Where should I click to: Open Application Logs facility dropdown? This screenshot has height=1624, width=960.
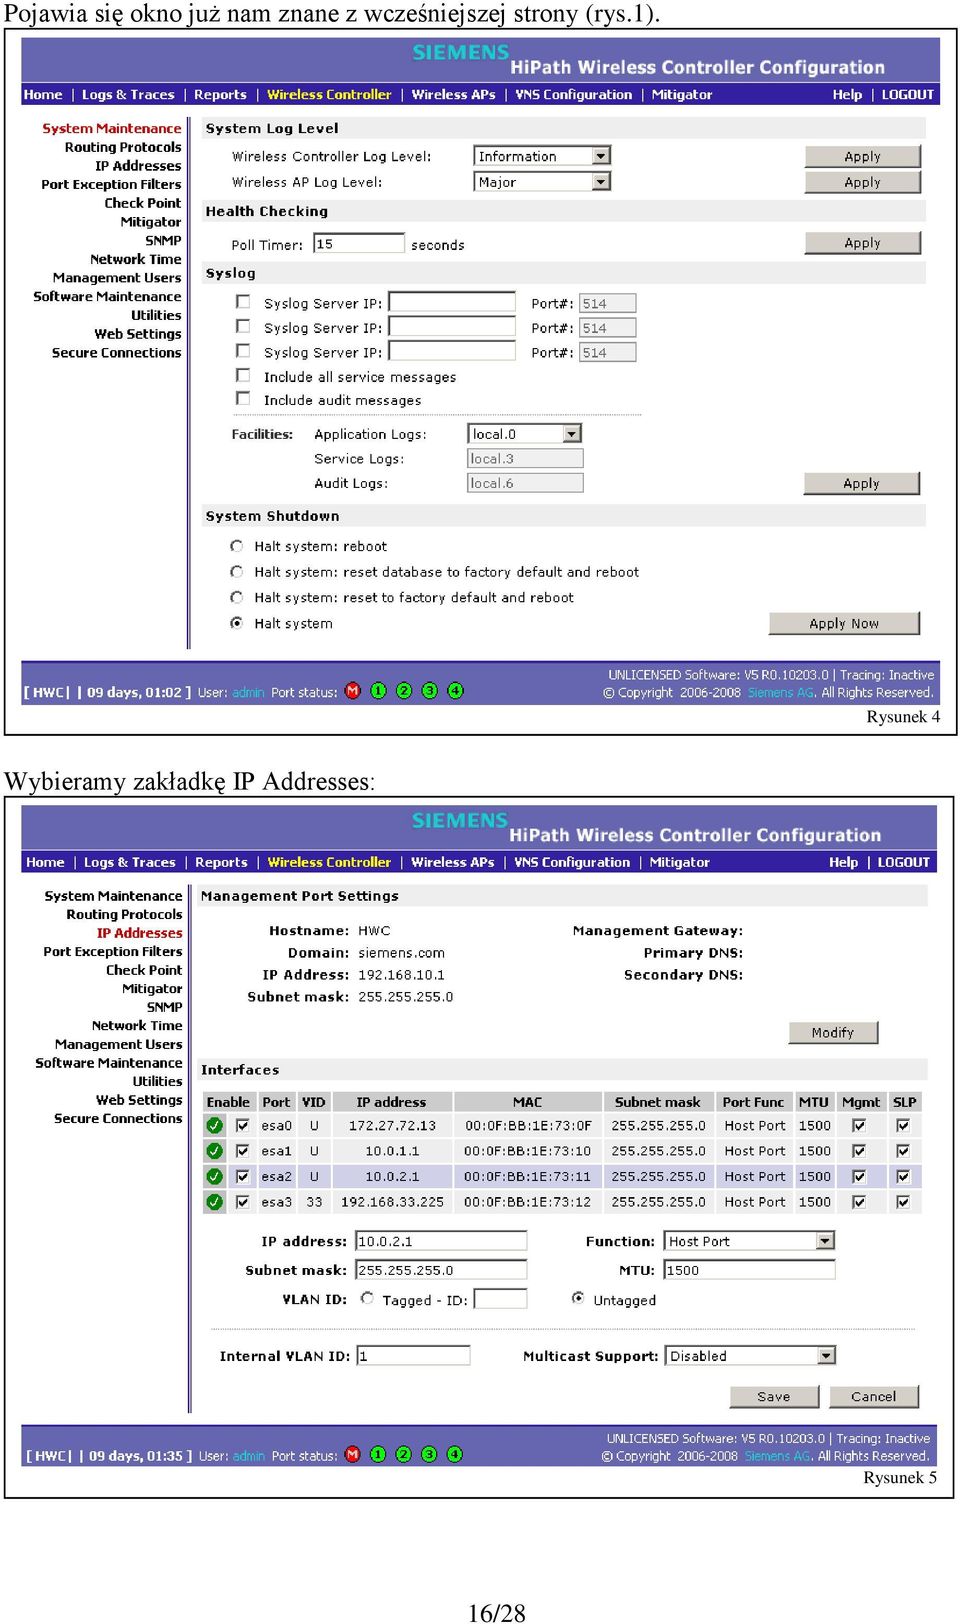tap(525, 434)
